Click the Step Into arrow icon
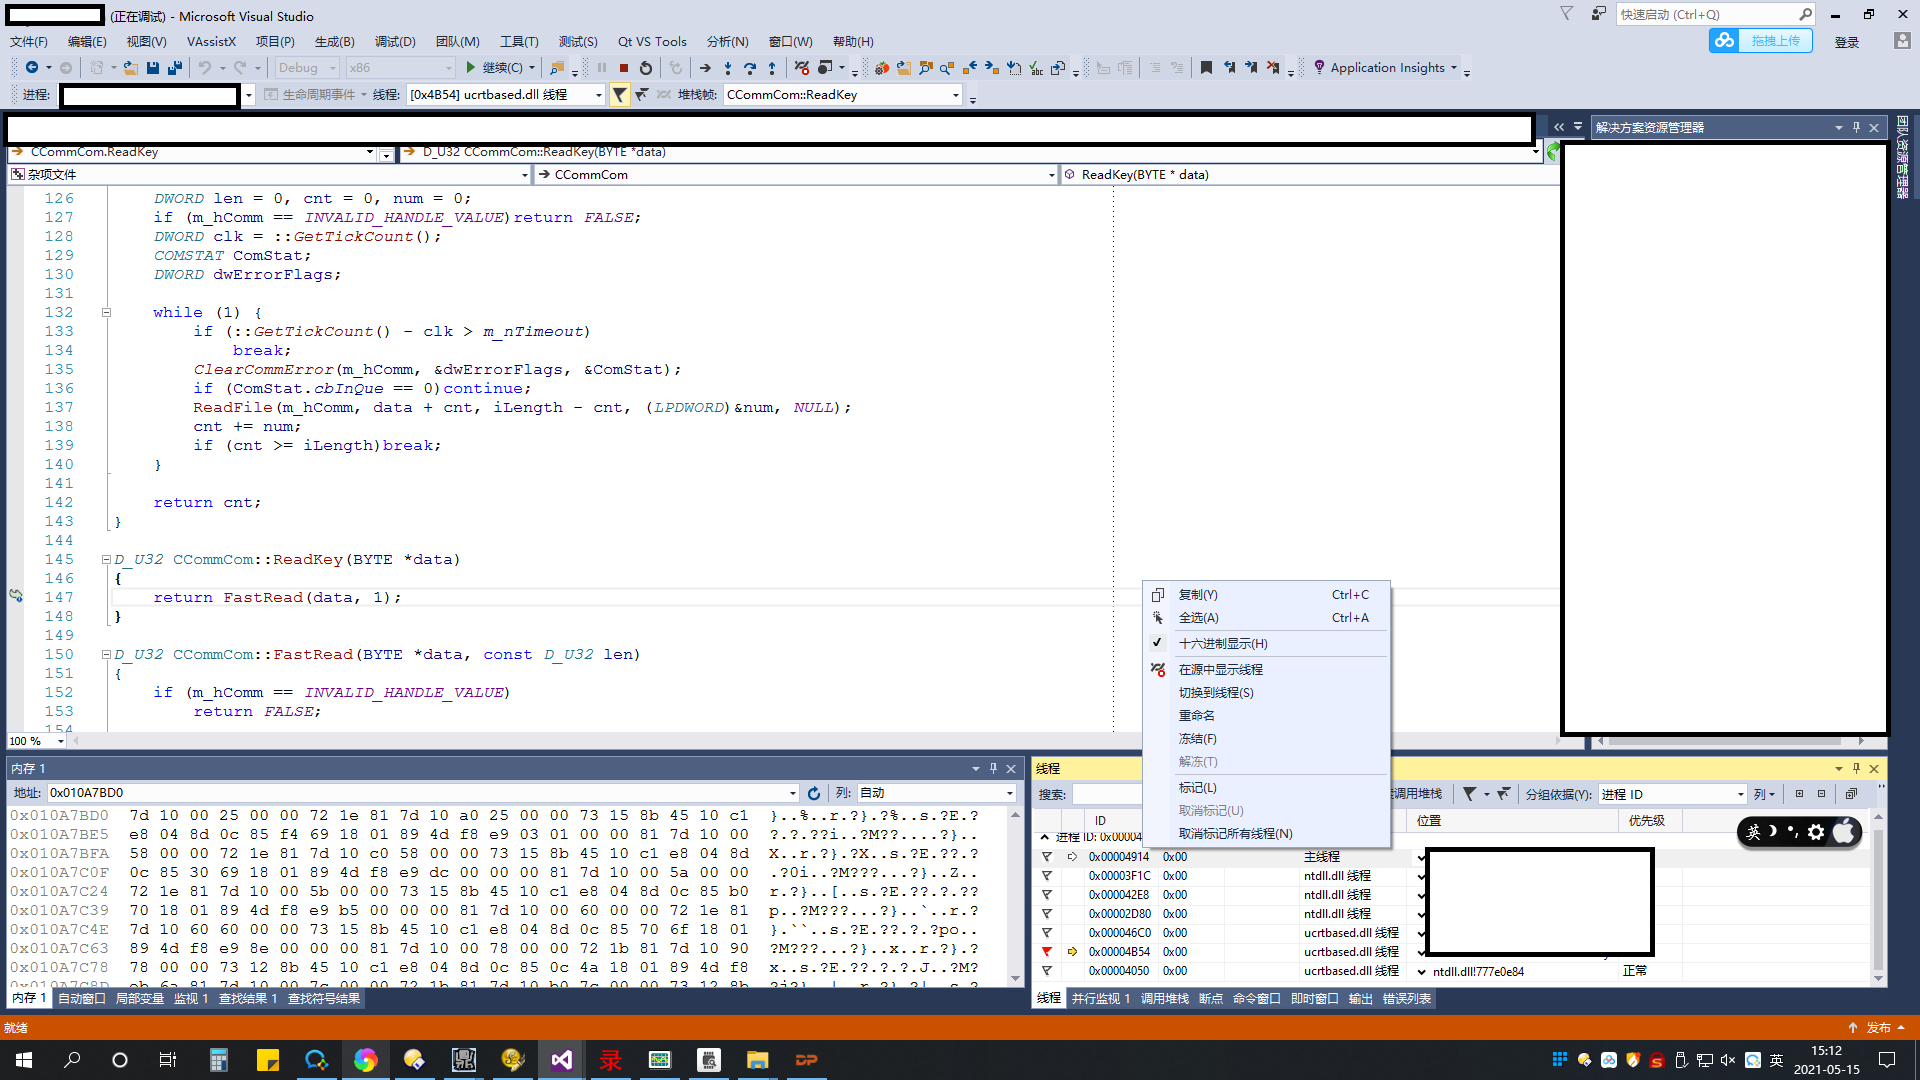 click(x=728, y=68)
